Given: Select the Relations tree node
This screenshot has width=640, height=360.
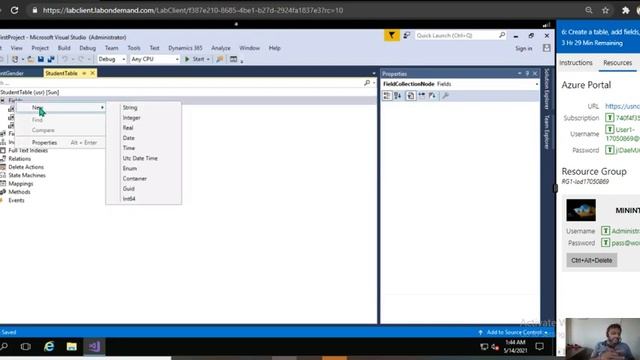Looking at the screenshot, I should (x=19, y=158).
